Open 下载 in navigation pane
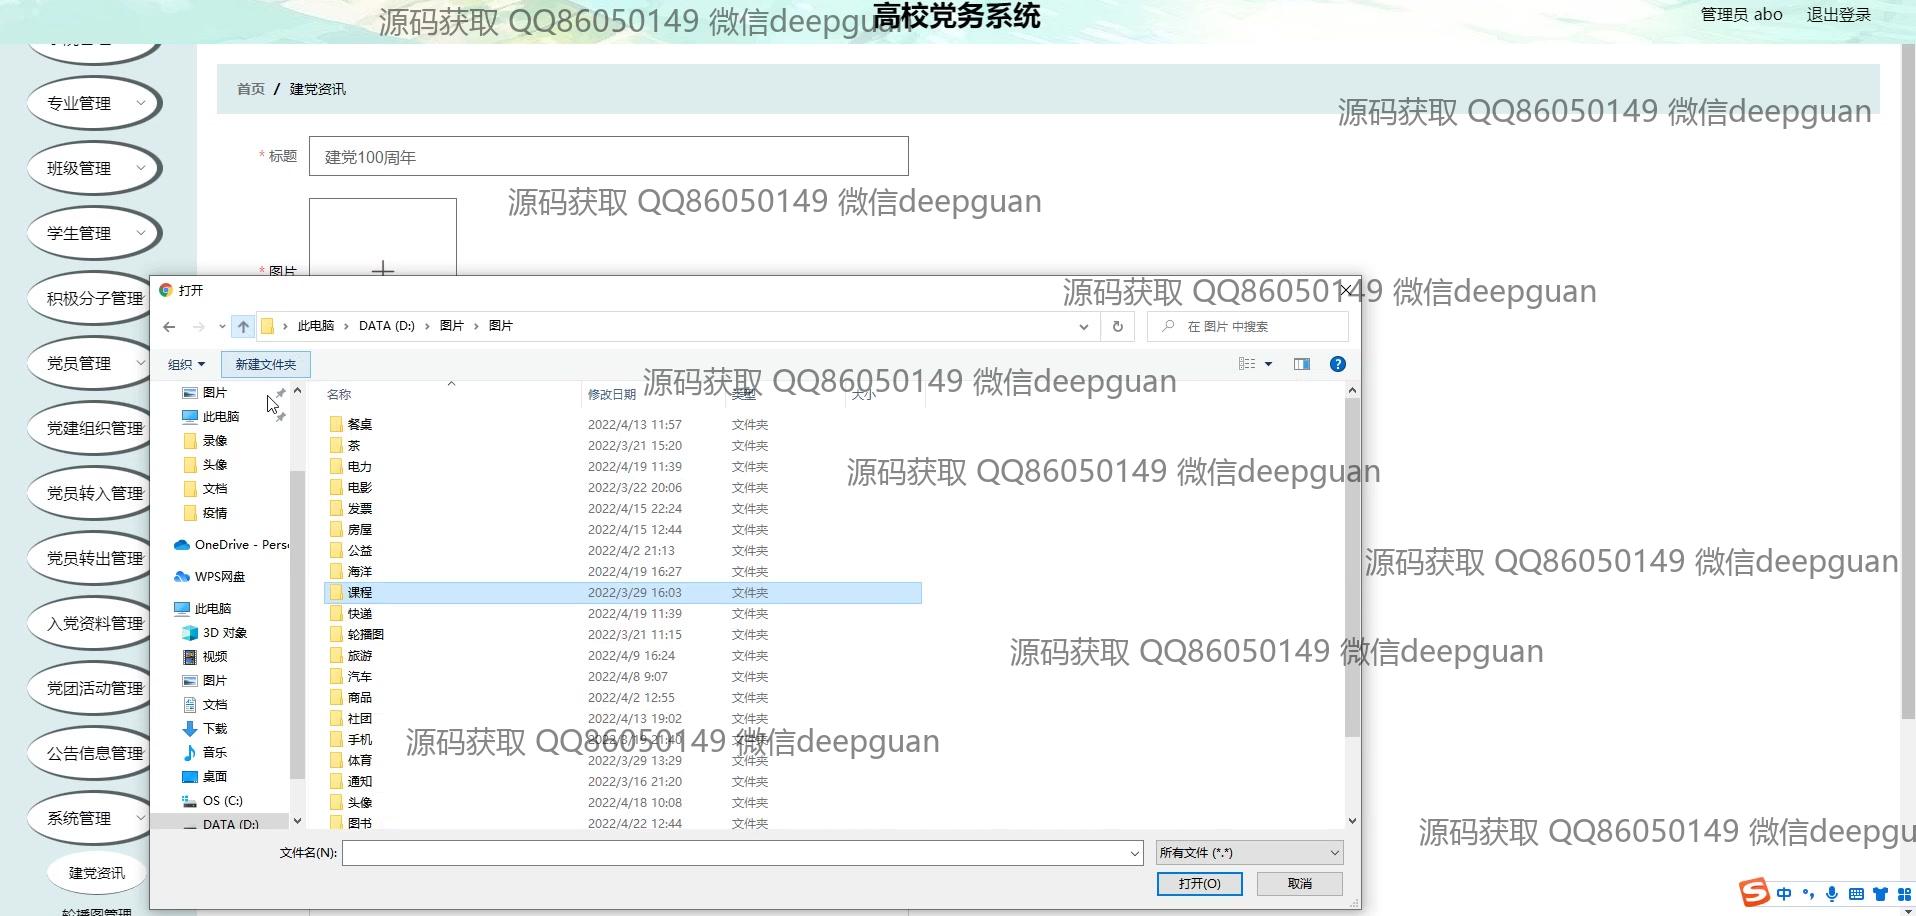Viewport: 1916px width, 916px height. [x=206, y=729]
